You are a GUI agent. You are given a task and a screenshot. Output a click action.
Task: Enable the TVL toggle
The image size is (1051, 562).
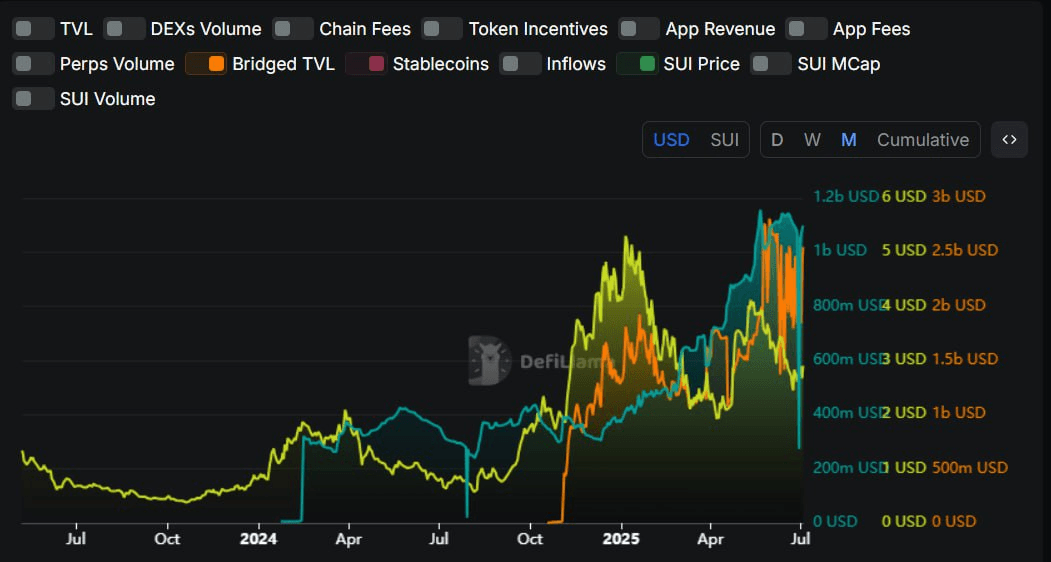pyautogui.click(x=33, y=29)
